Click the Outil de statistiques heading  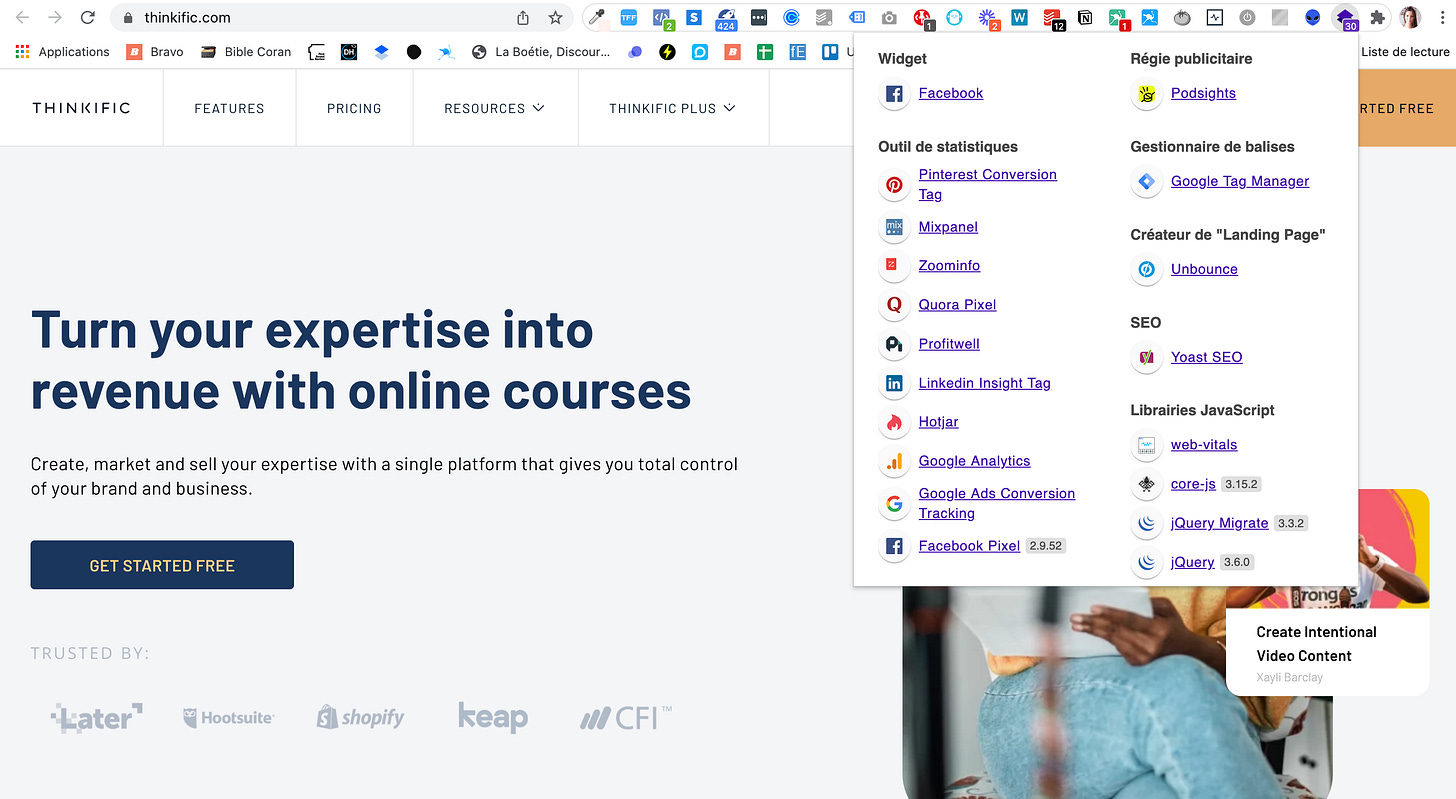[x=947, y=147]
